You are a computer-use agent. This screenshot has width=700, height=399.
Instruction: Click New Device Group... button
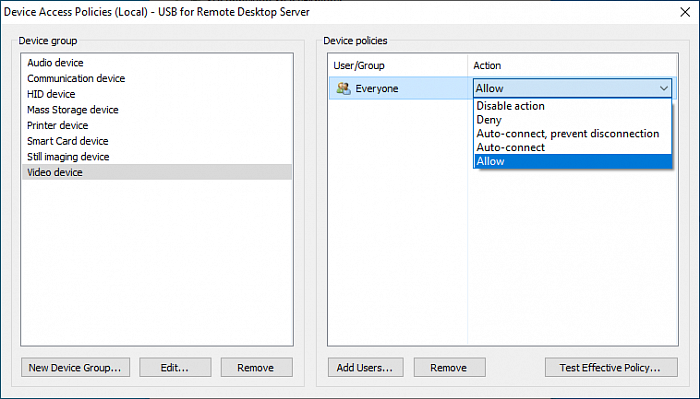(x=75, y=367)
